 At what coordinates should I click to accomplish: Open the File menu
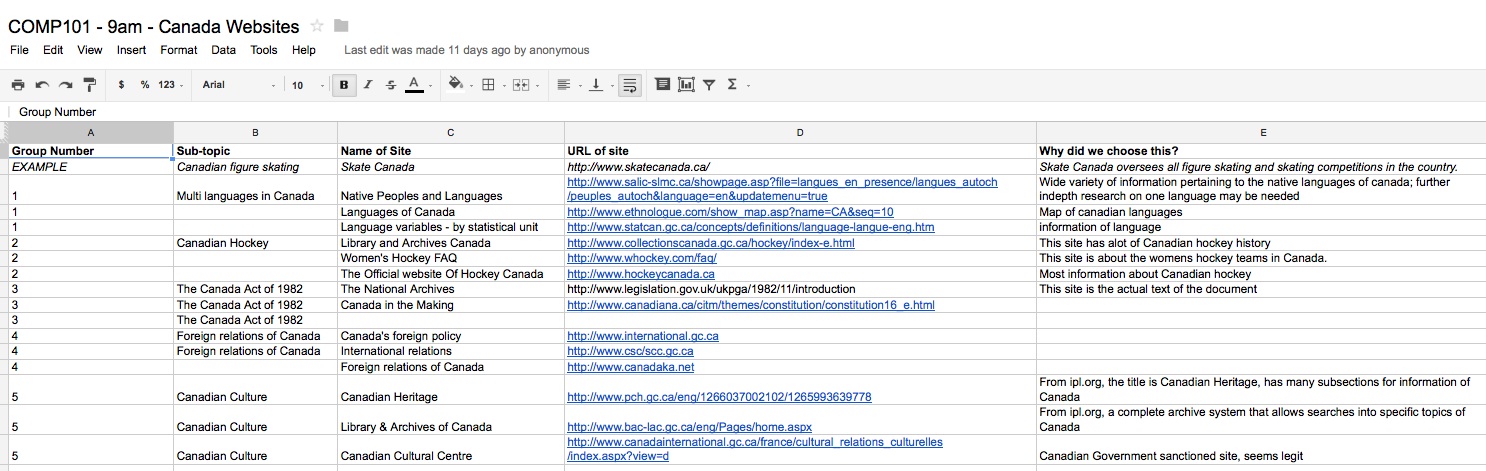19,50
